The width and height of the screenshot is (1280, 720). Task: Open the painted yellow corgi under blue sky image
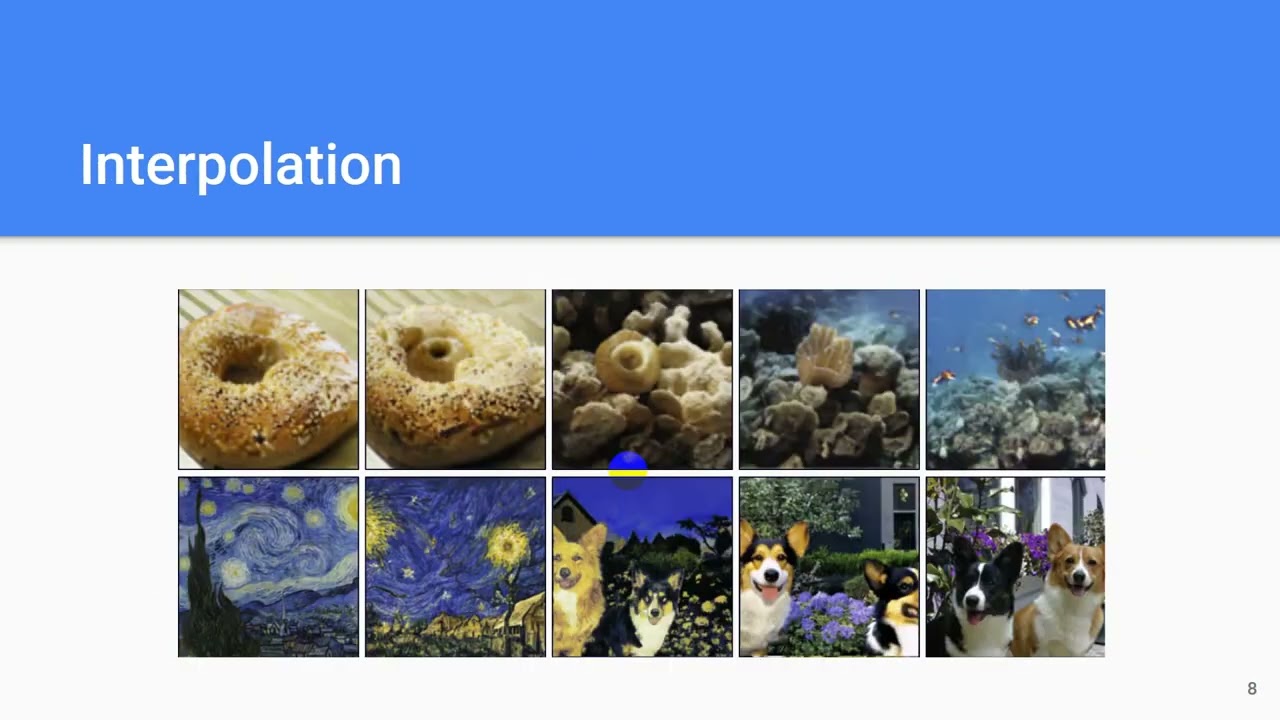coord(642,567)
